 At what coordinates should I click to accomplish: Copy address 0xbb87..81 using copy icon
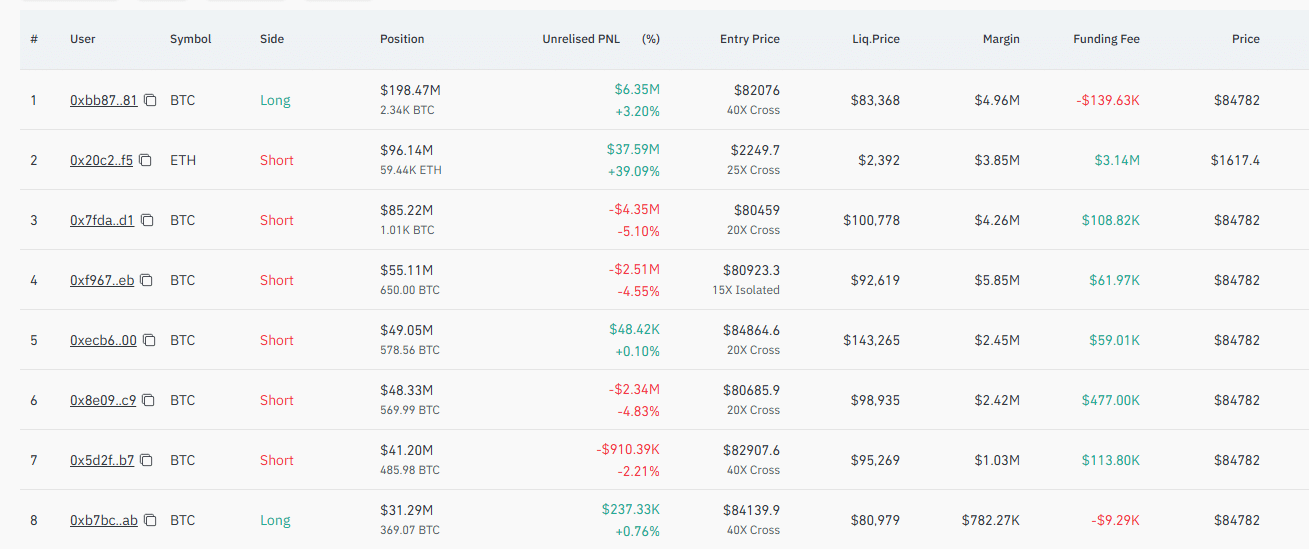(x=150, y=100)
